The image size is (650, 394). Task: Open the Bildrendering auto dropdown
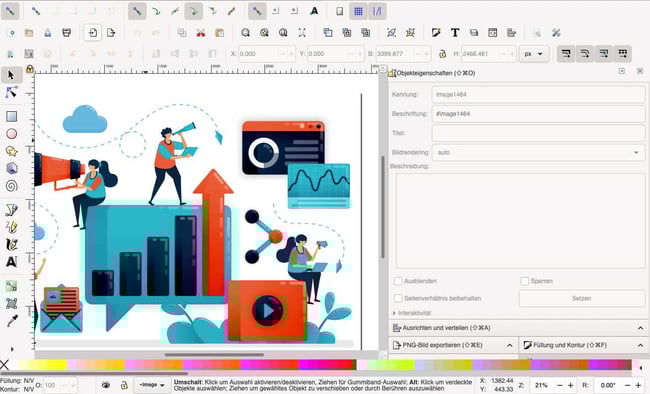[x=538, y=153]
